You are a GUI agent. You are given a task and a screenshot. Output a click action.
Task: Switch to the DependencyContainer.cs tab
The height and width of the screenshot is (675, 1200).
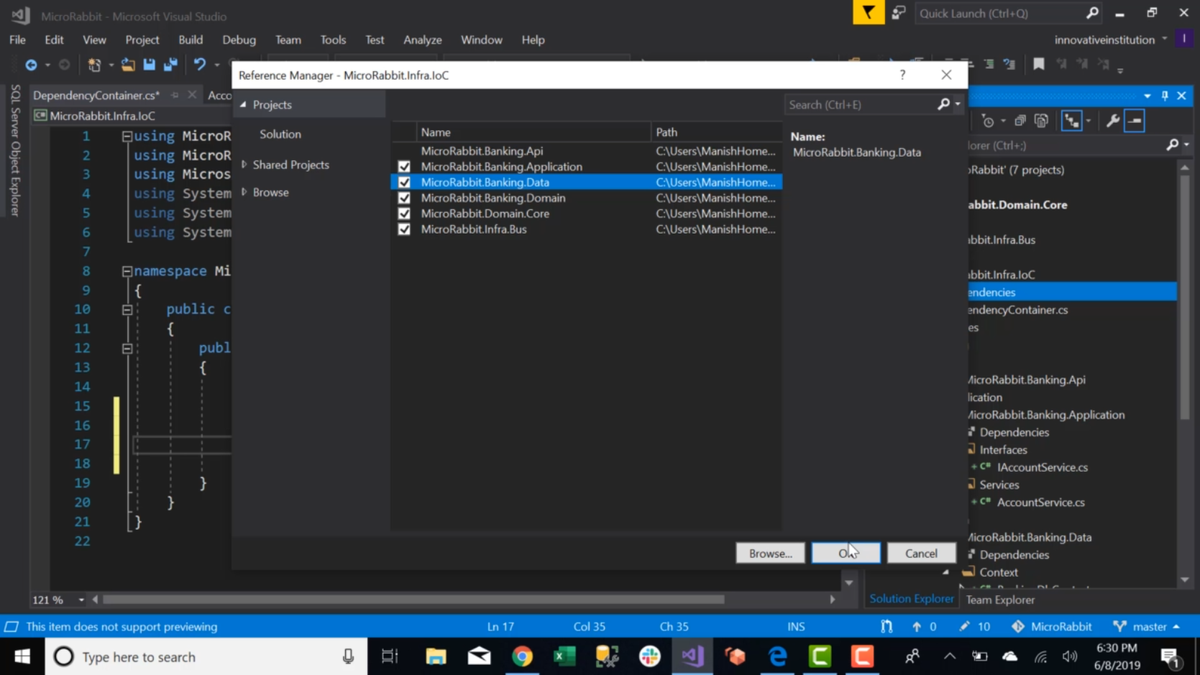[x=96, y=95]
